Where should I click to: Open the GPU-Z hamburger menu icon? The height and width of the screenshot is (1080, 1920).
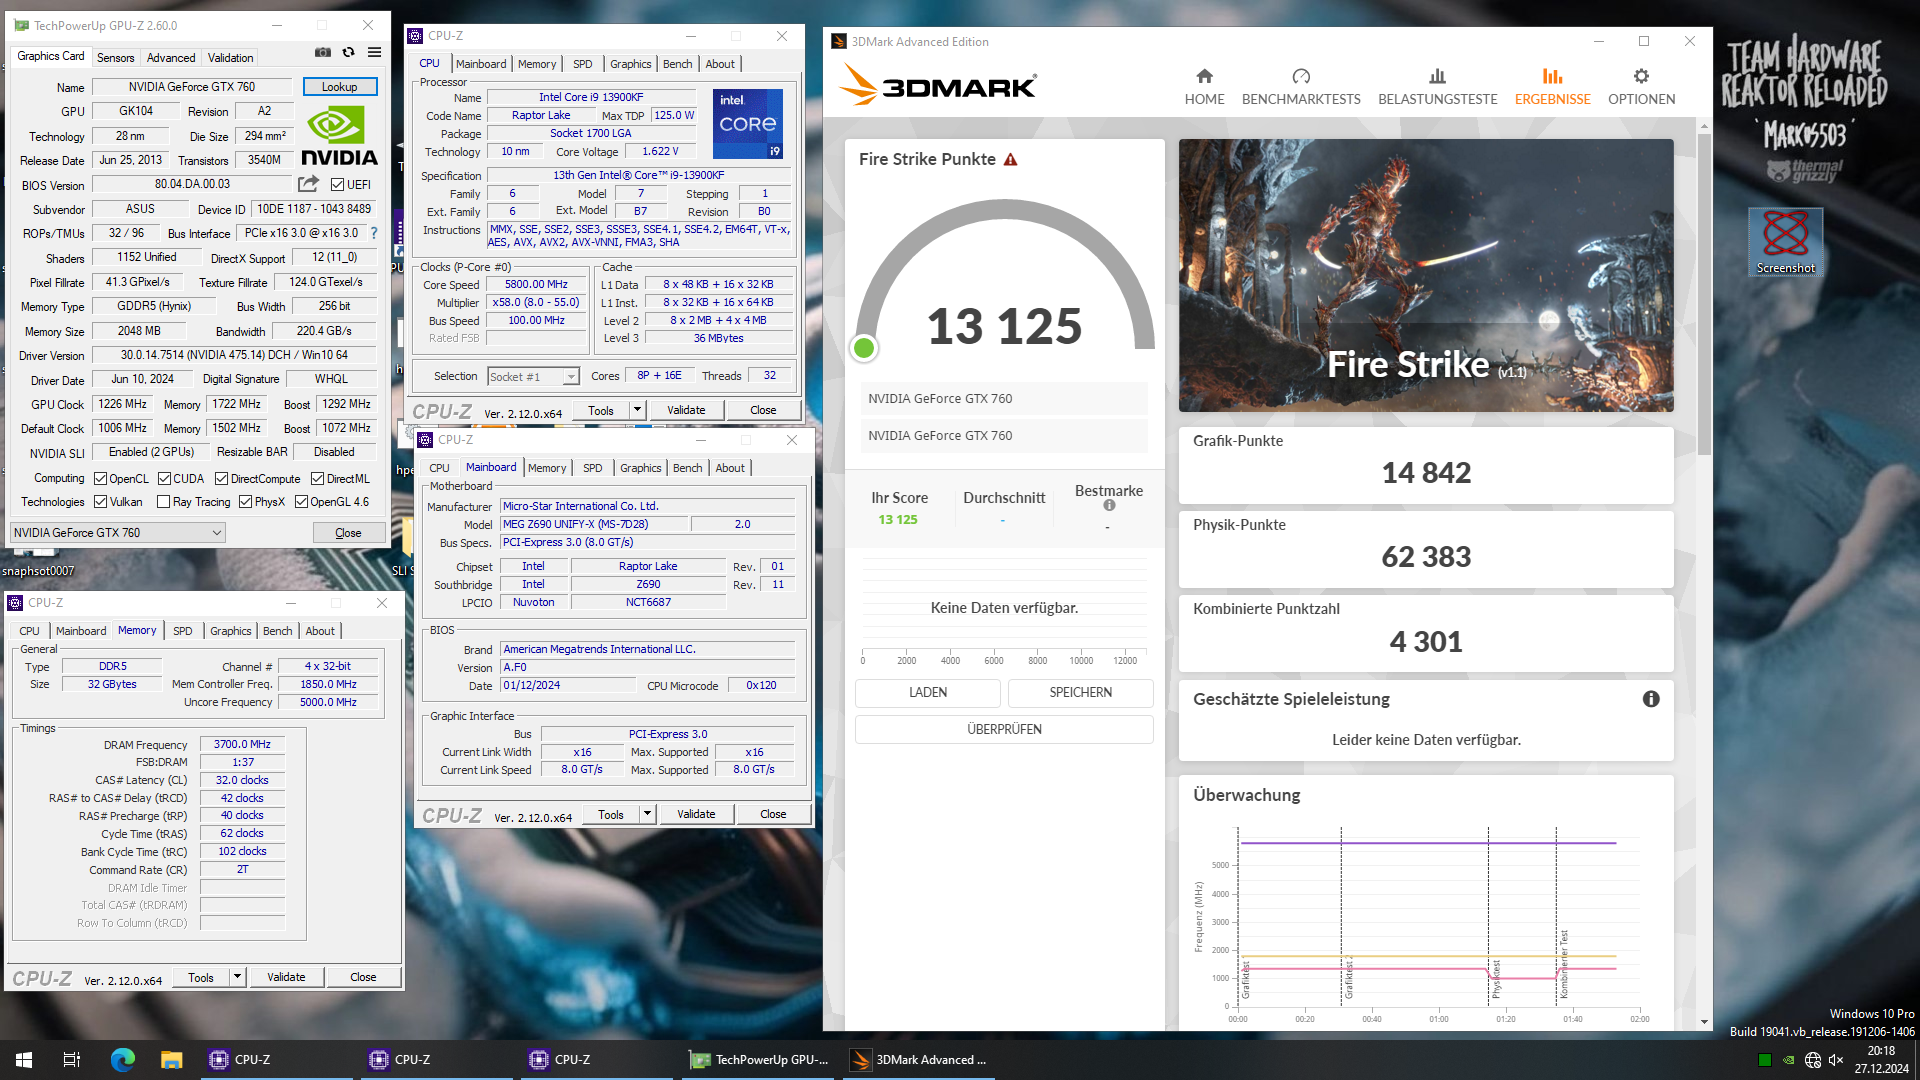pyautogui.click(x=374, y=52)
